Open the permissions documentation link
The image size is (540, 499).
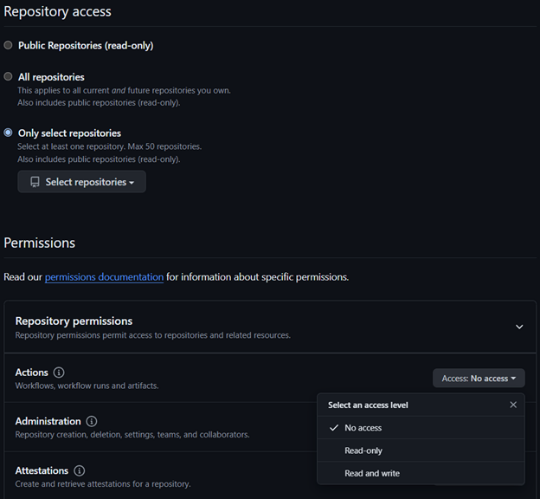(104, 277)
